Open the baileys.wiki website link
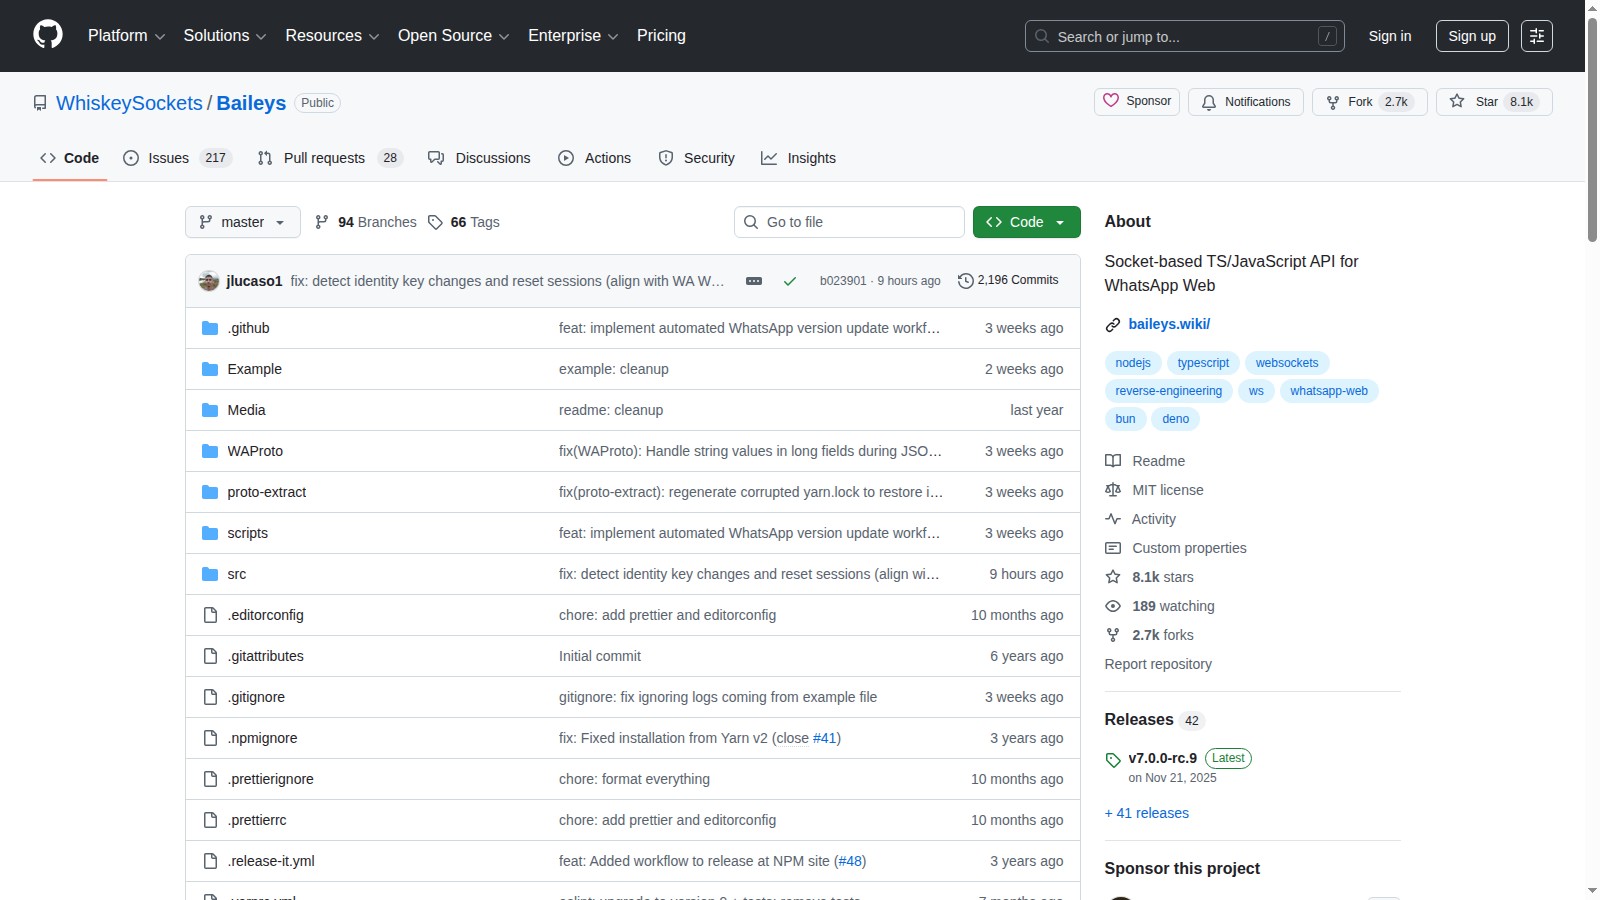The height and width of the screenshot is (900, 1600). [1169, 324]
